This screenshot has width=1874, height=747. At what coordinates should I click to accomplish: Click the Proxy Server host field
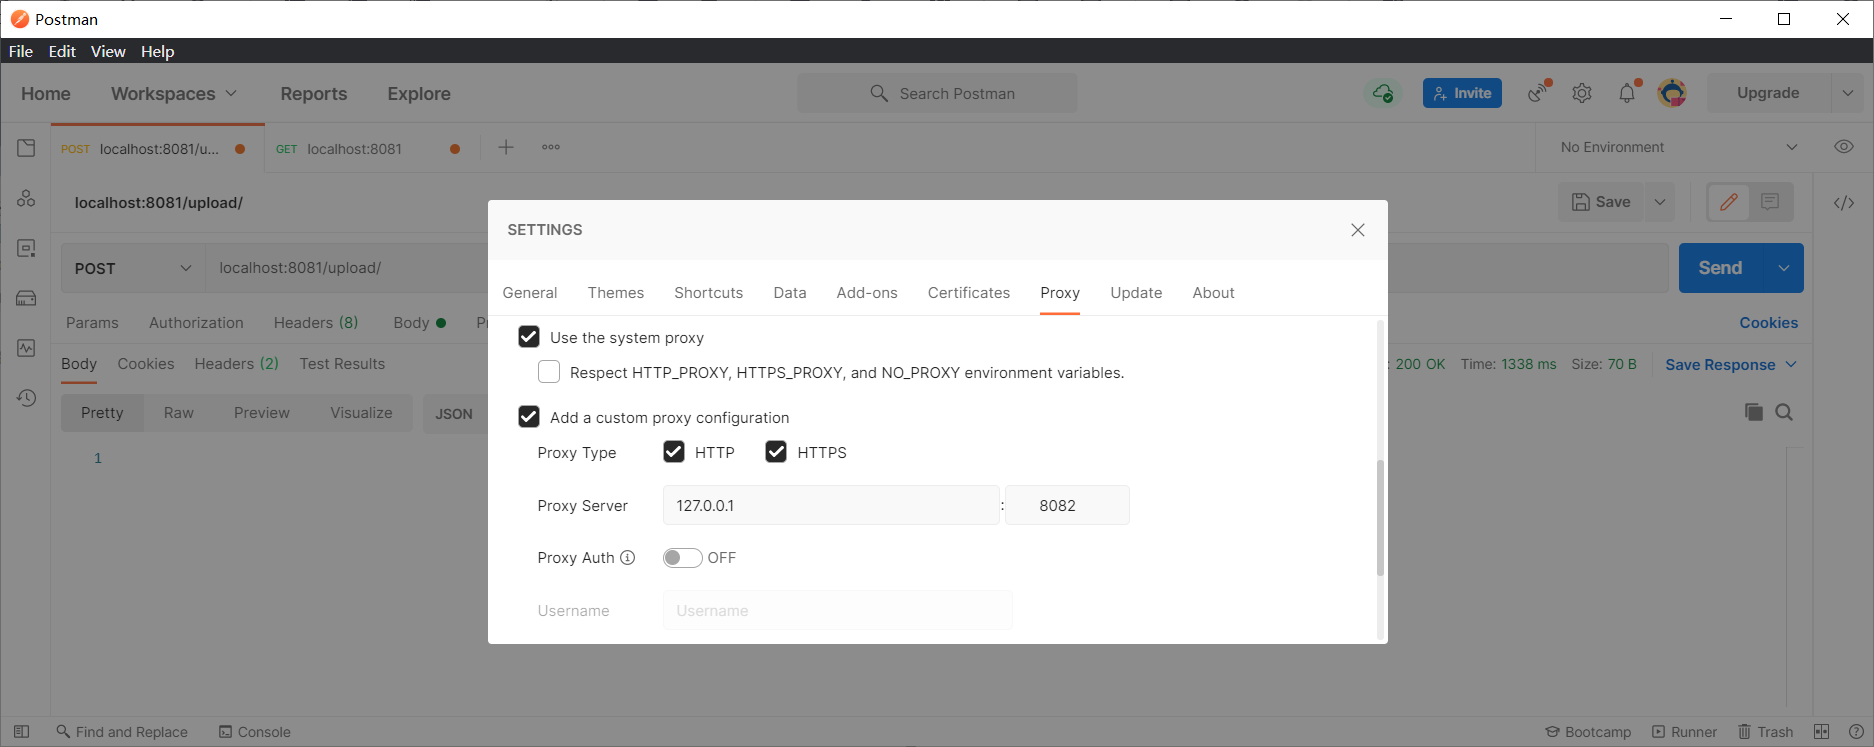[831, 505]
